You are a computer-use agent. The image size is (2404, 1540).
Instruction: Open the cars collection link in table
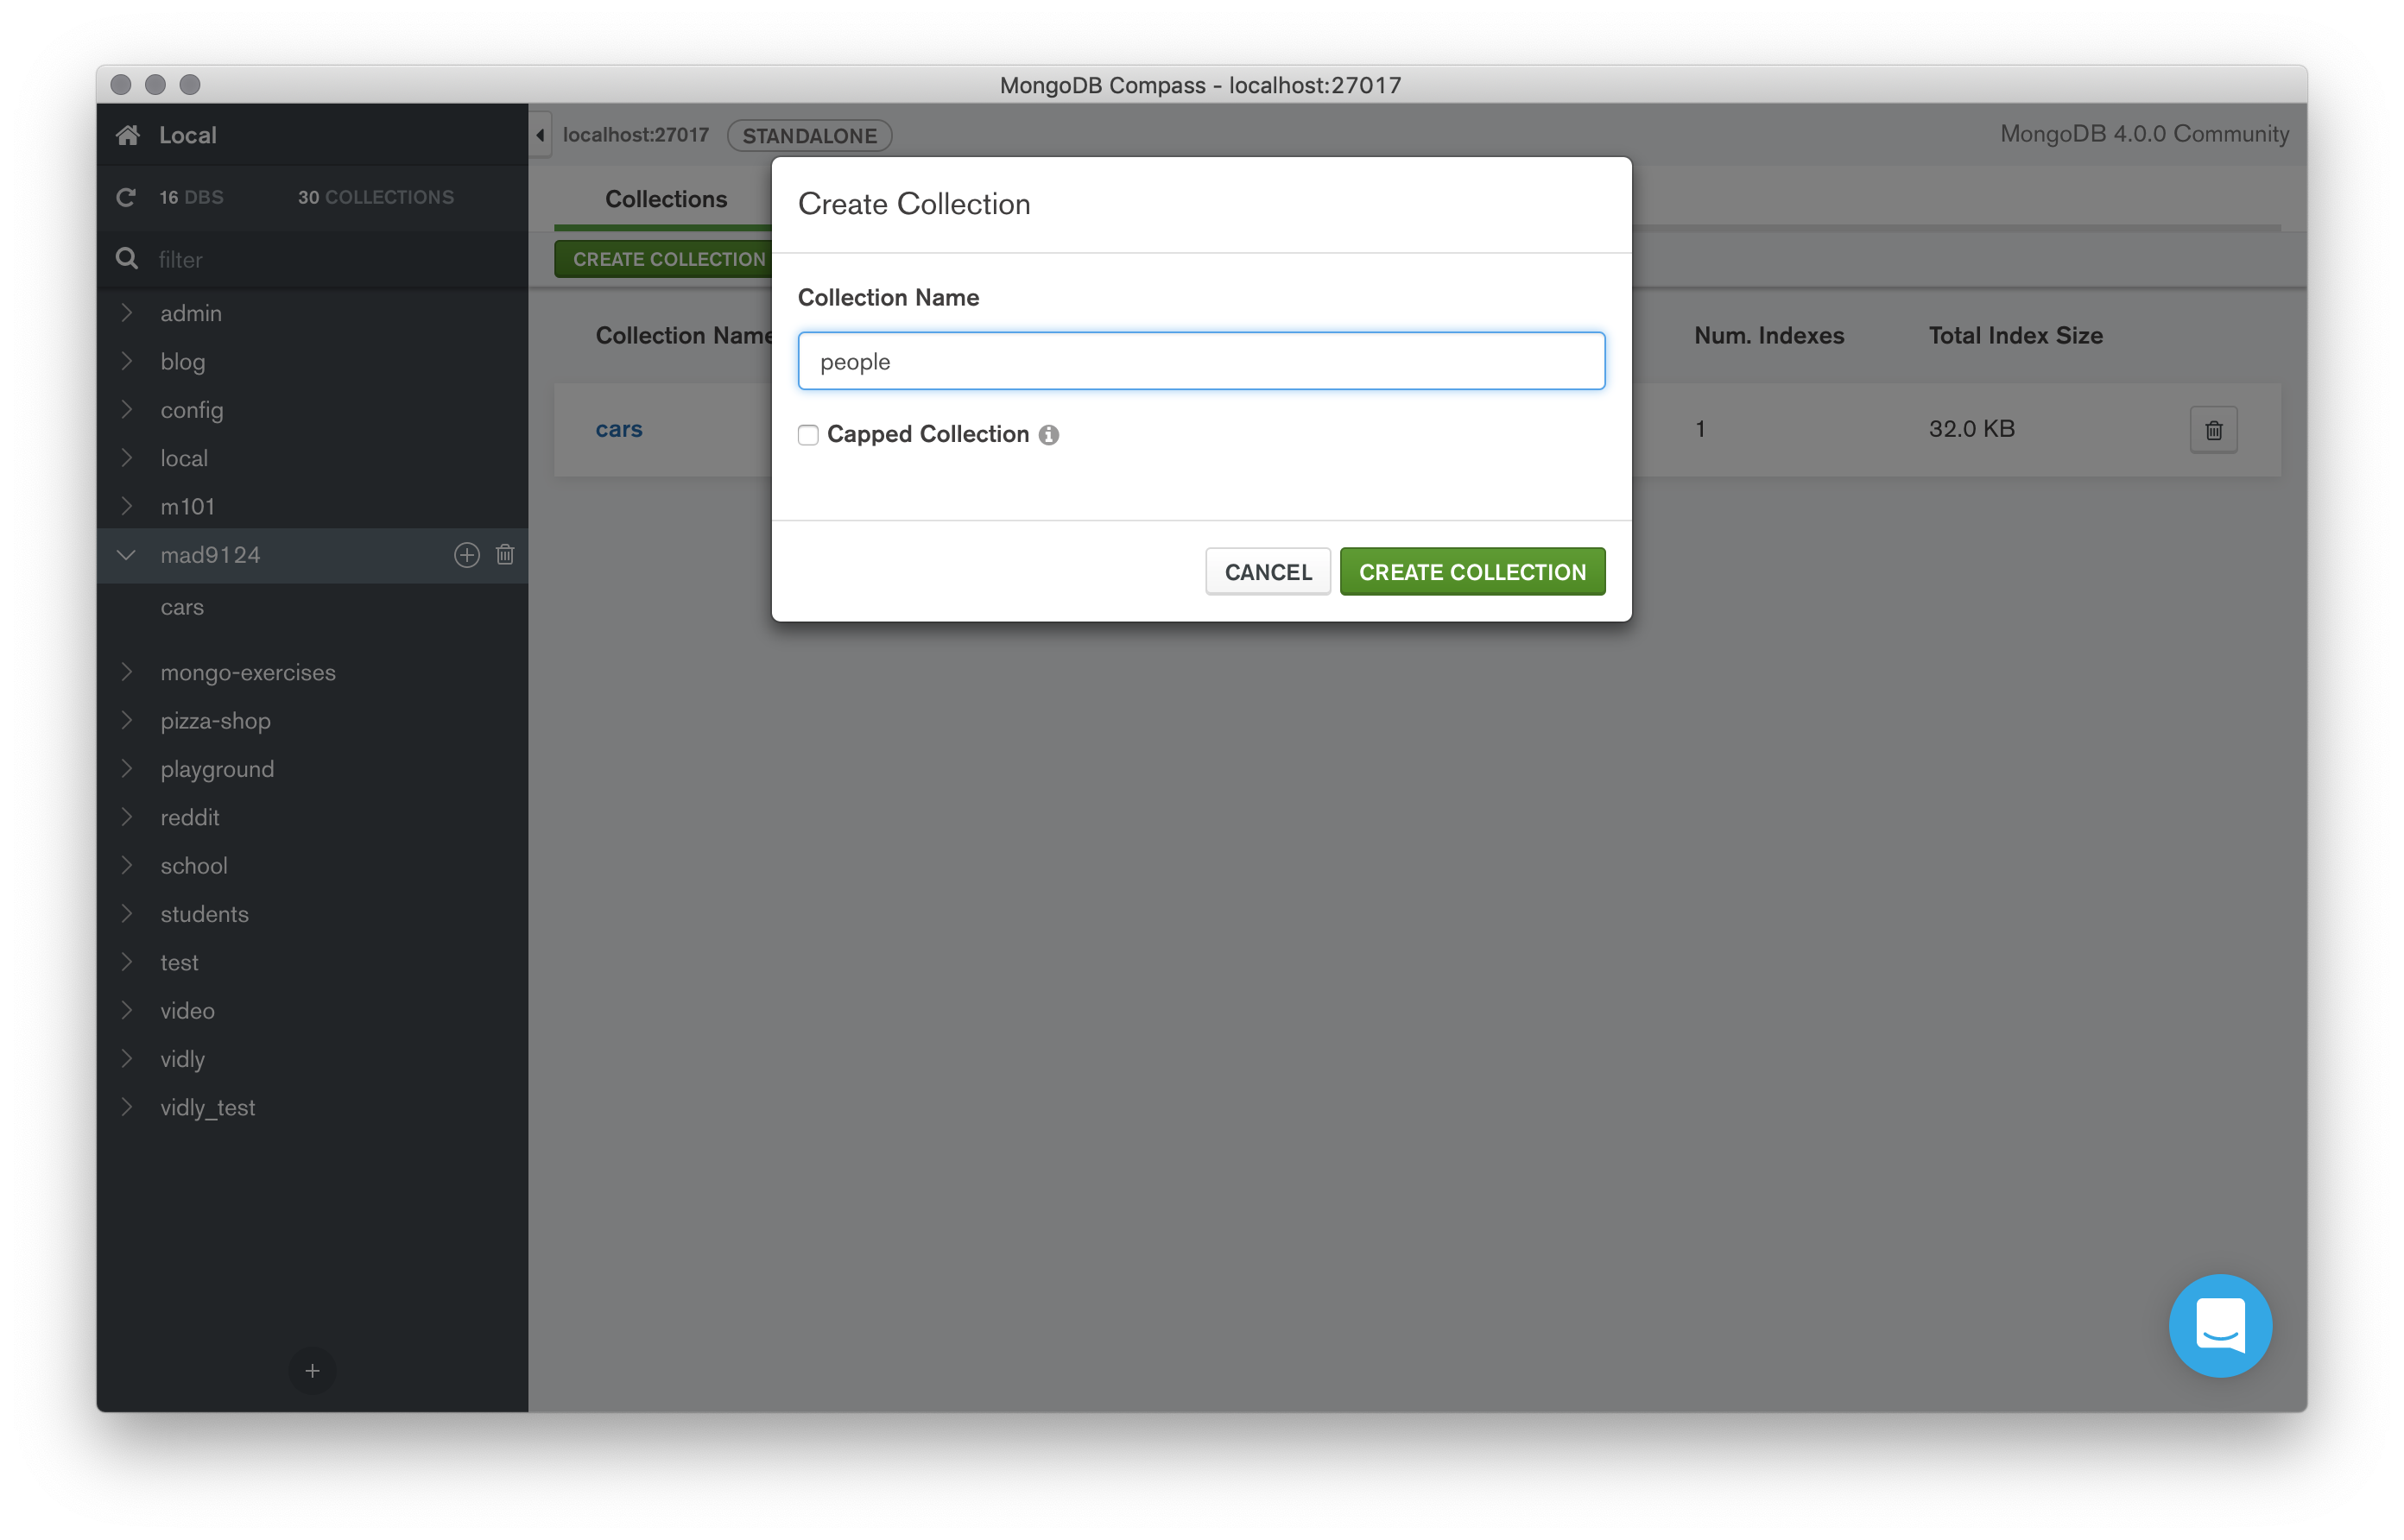(619, 429)
